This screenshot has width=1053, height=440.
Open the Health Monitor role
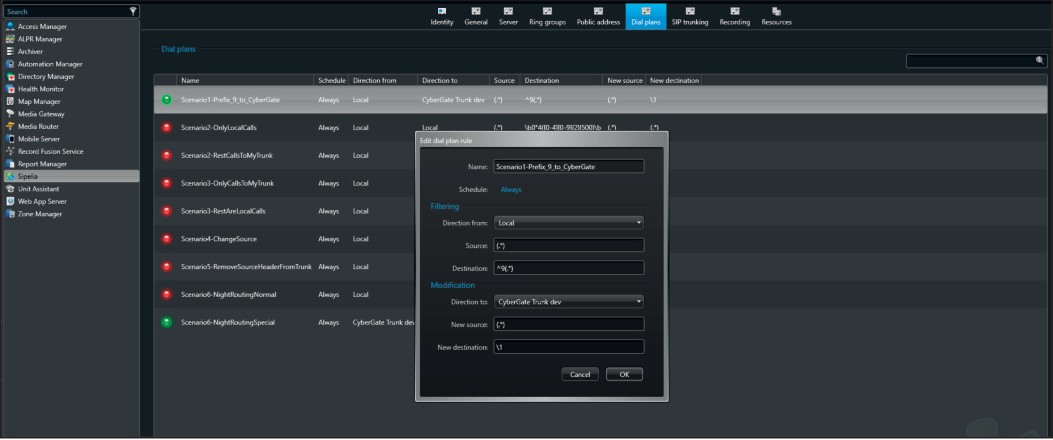[x=41, y=89]
